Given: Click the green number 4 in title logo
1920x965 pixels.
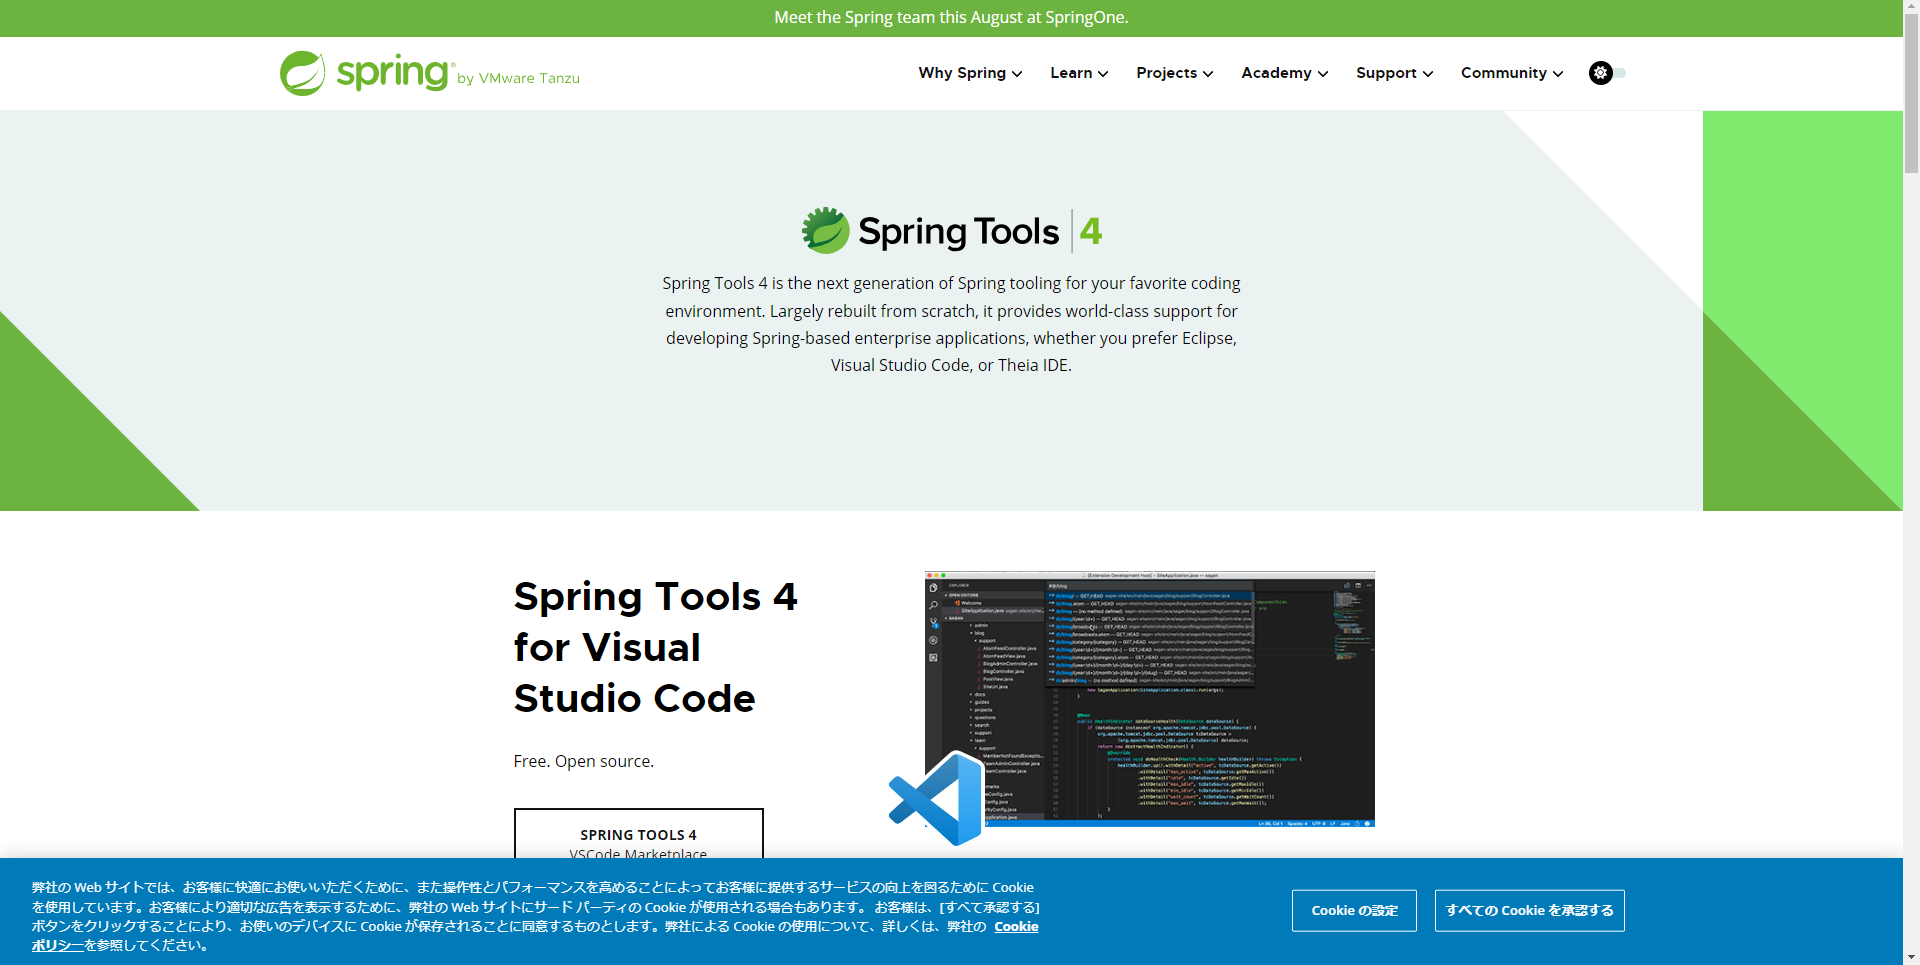Looking at the screenshot, I should click(x=1091, y=231).
